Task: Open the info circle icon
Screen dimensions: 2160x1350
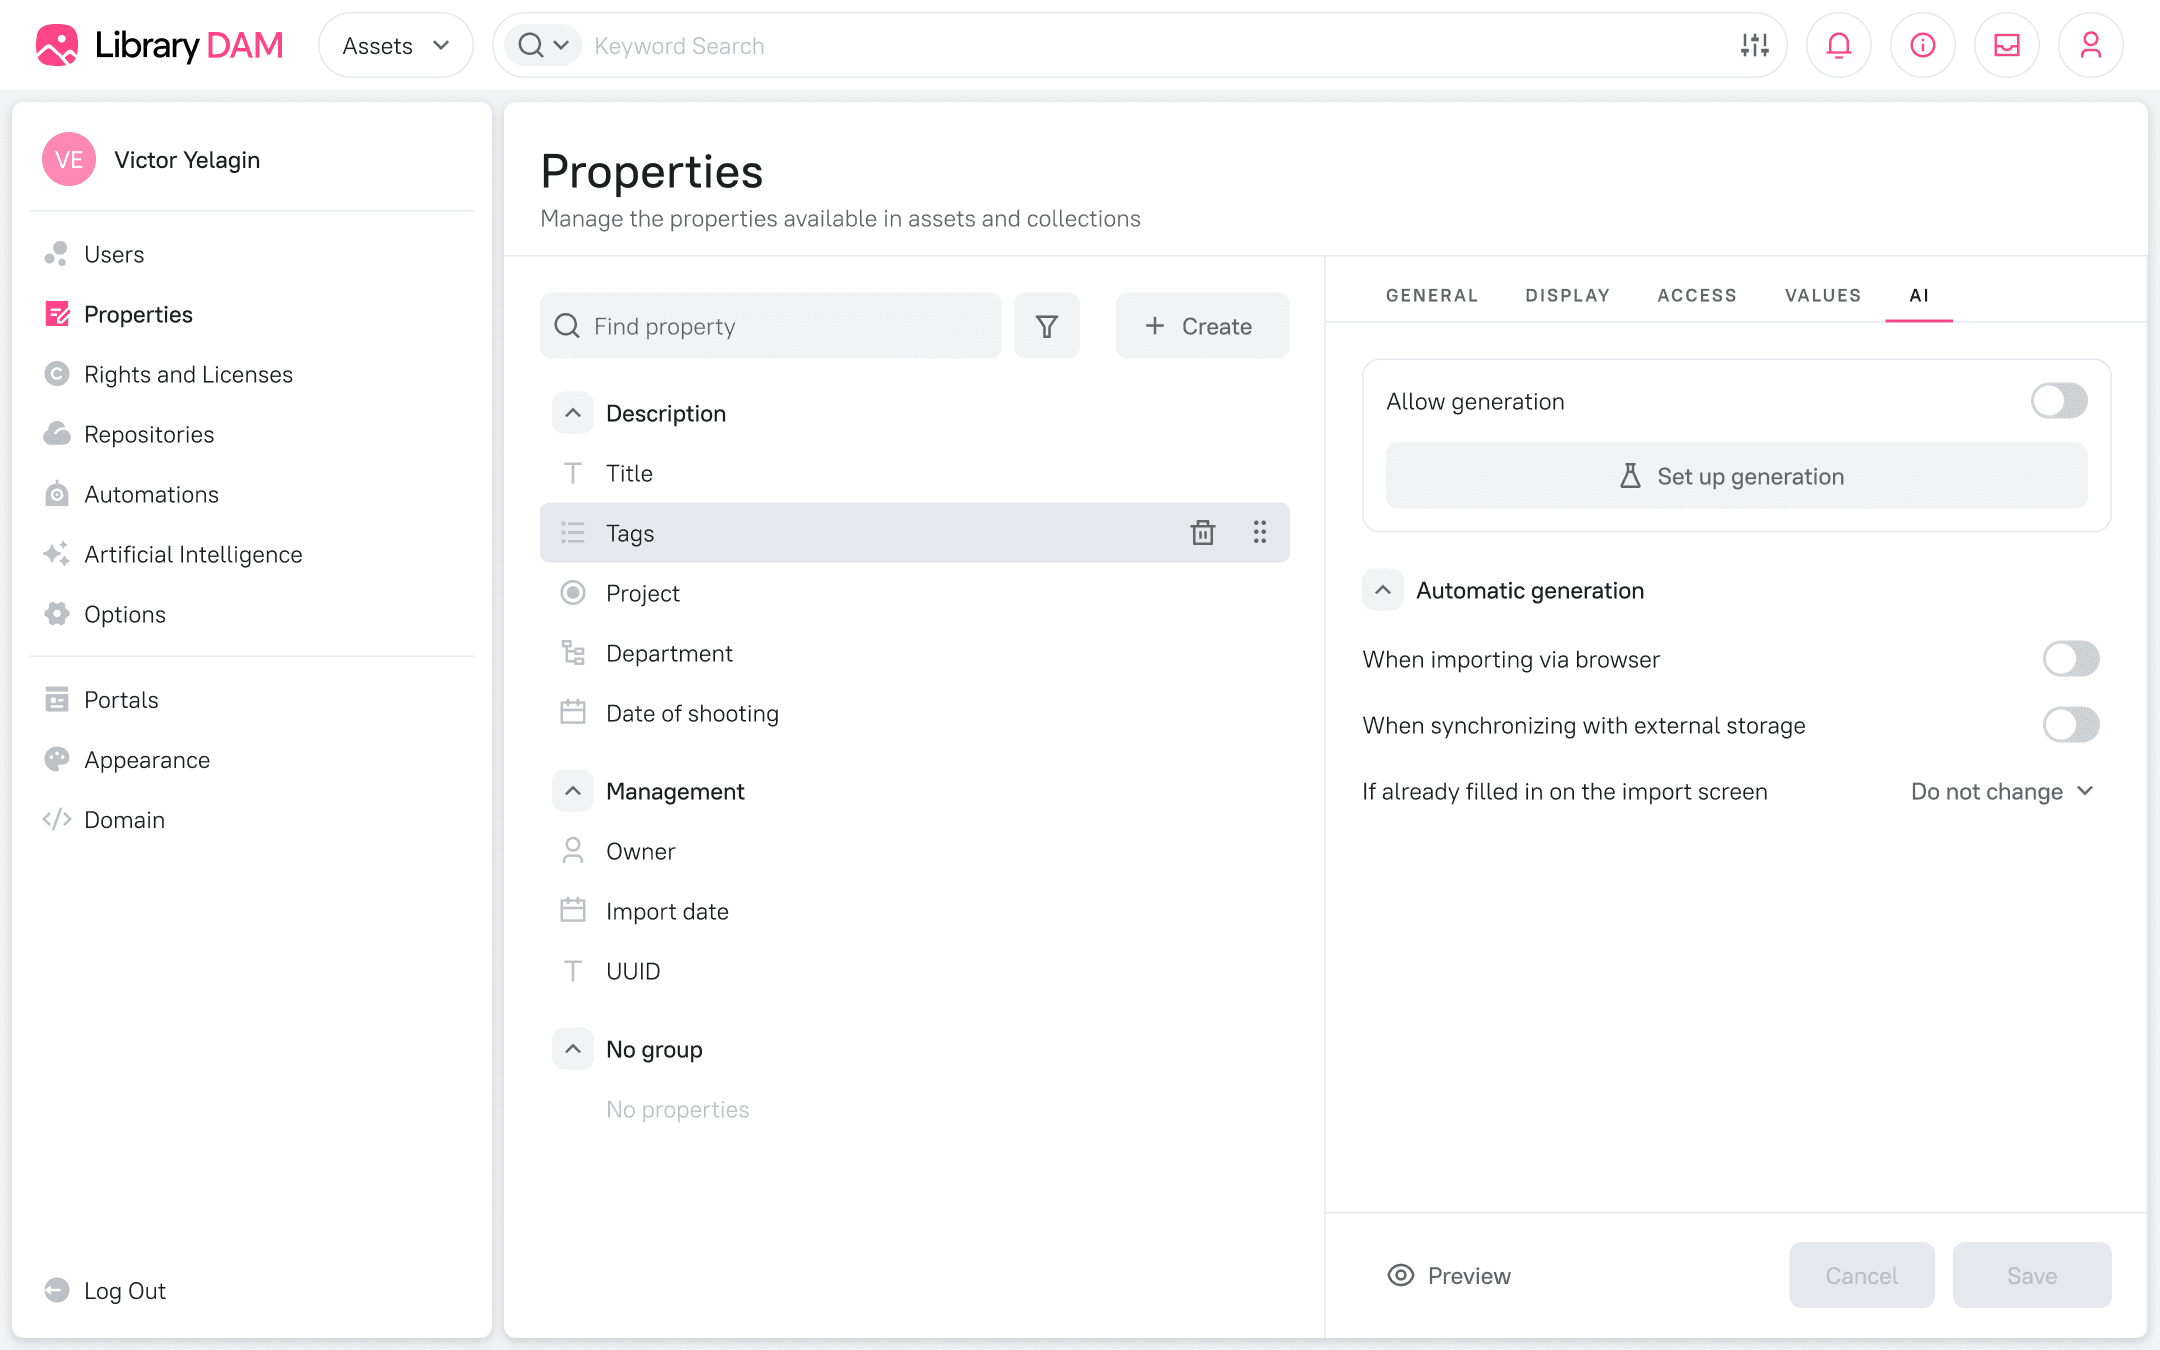Action: (x=1922, y=45)
